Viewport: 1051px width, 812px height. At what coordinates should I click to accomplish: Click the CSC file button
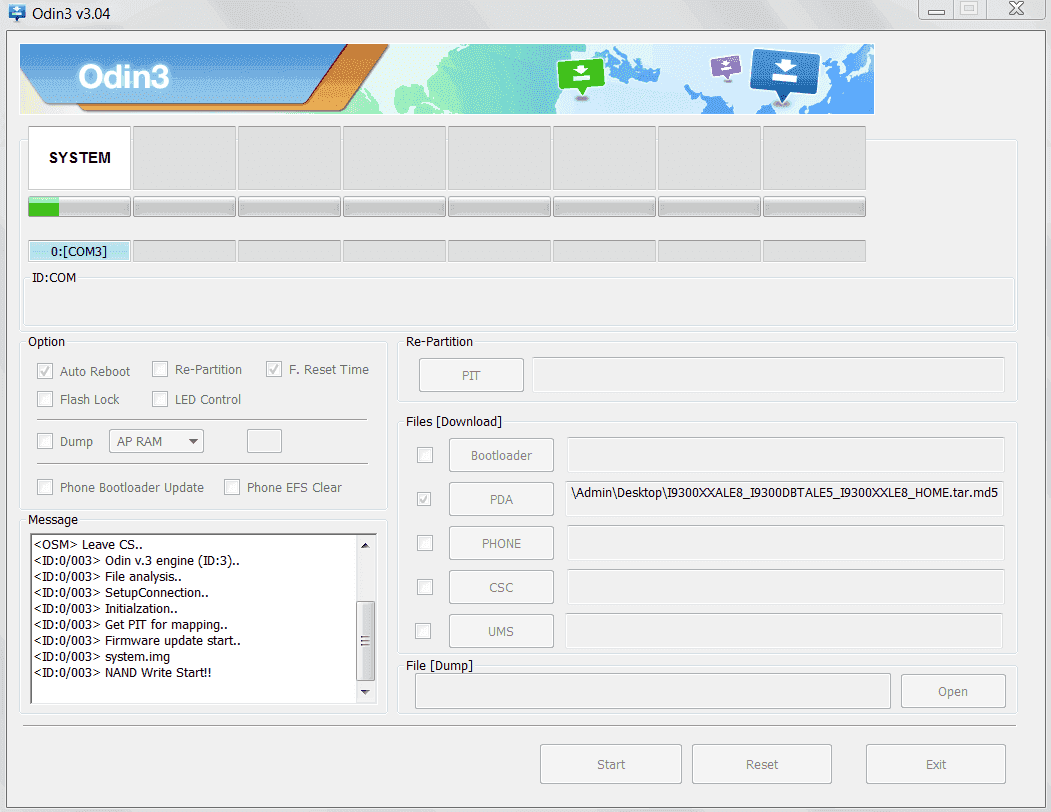coord(501,587)
